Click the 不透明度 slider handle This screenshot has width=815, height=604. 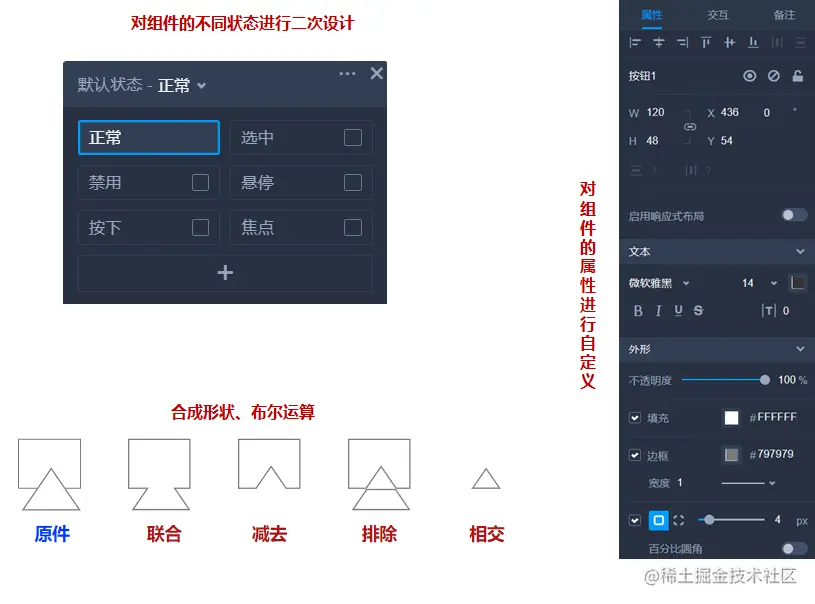coord(765,380)
